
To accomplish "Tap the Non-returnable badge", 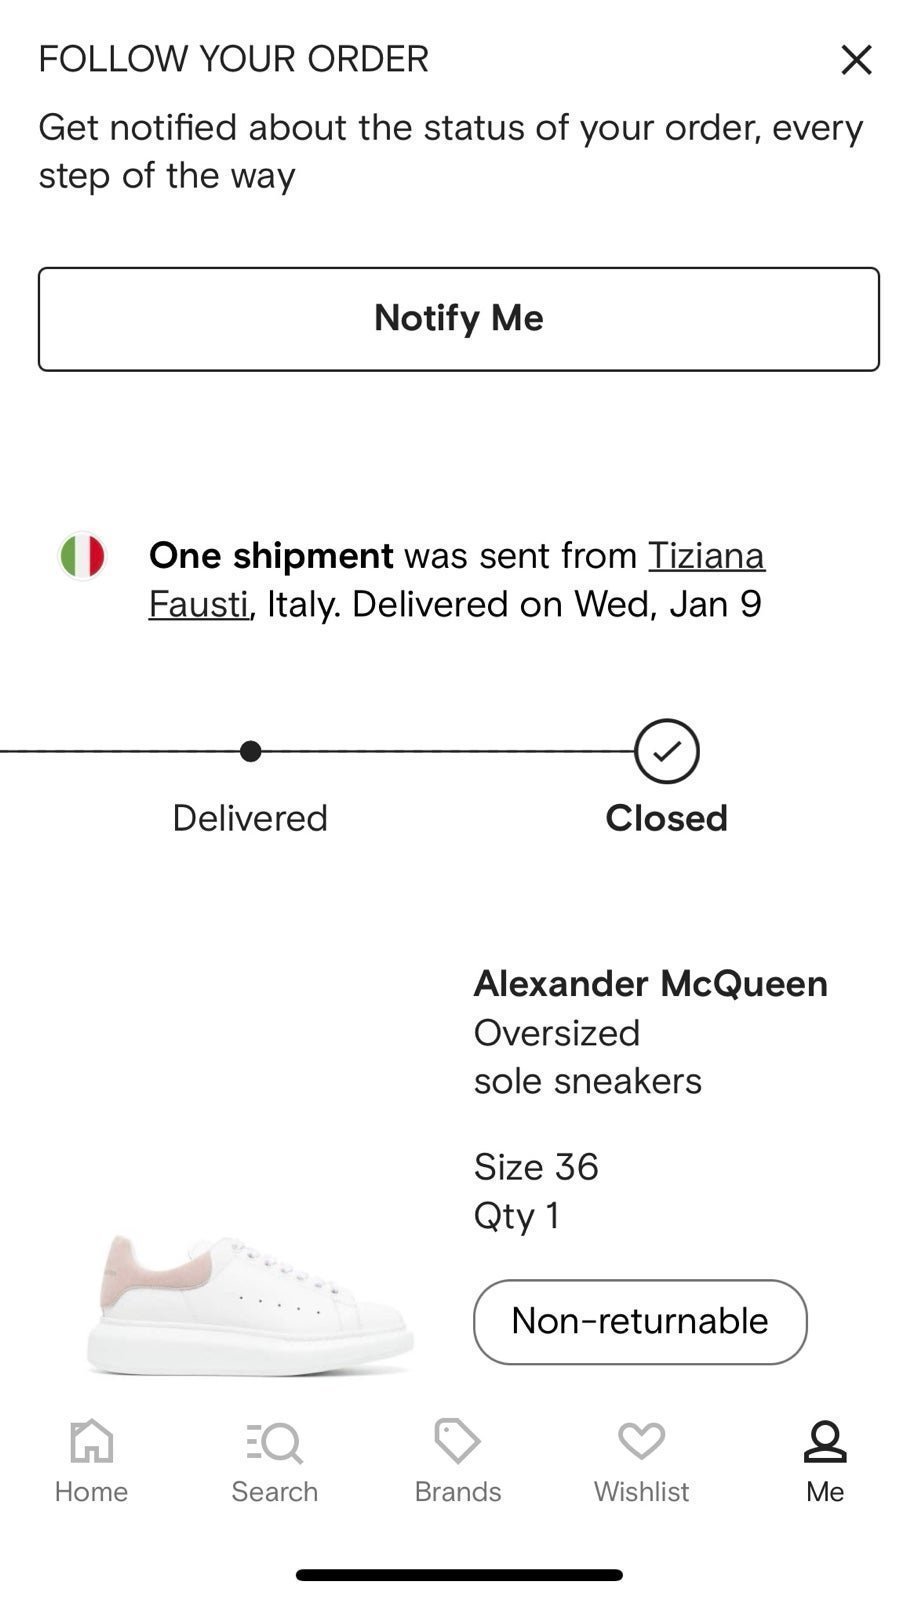I will (640, 1322).
